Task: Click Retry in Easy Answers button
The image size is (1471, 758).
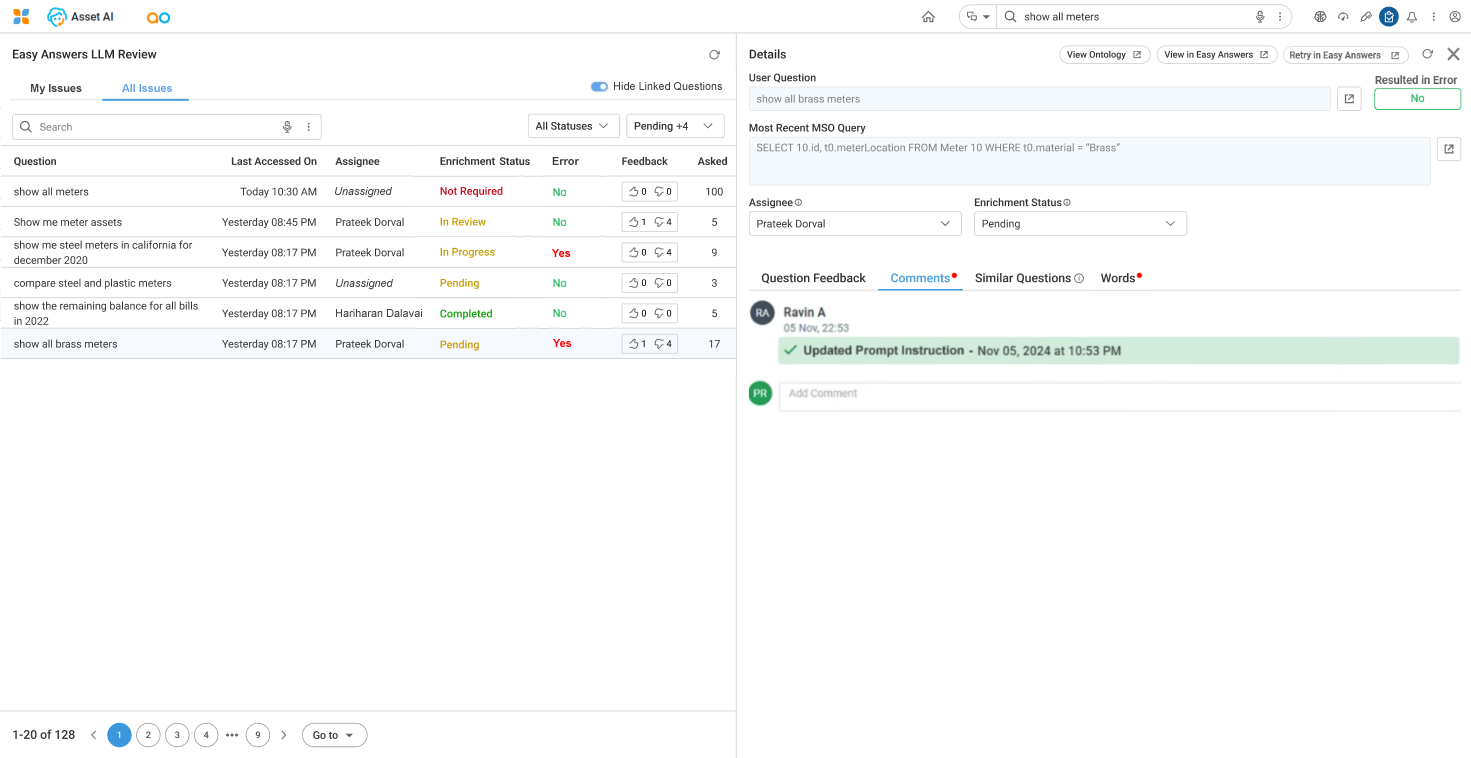Action: click(1344, 55)
